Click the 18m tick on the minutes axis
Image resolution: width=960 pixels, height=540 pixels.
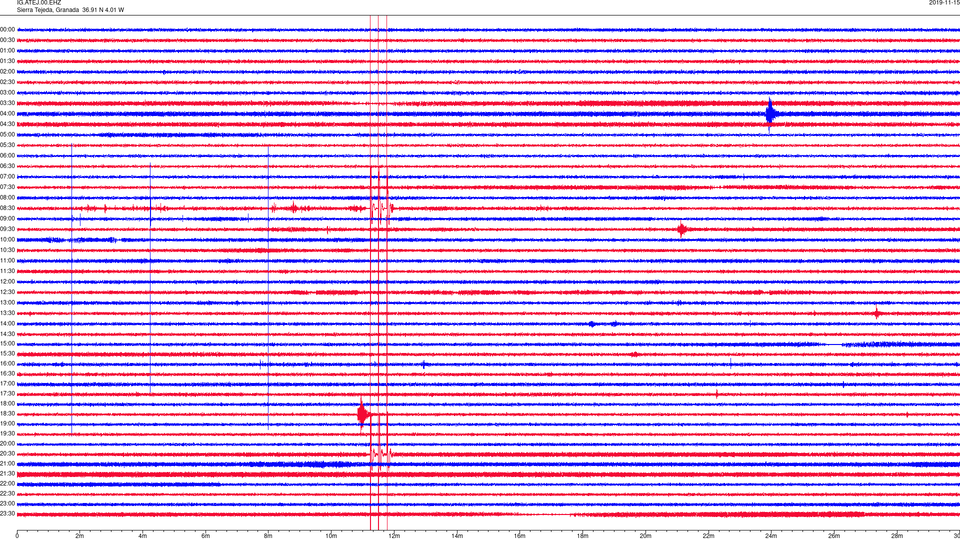(582, 536)
